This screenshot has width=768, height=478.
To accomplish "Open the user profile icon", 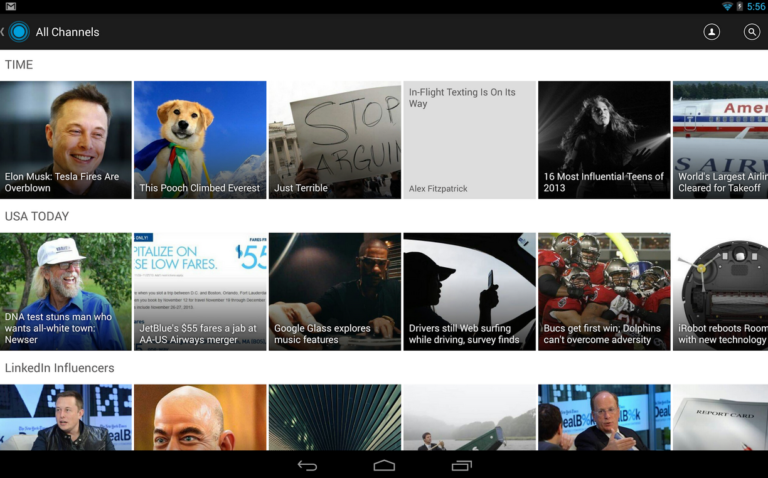I will pos(711,32).
